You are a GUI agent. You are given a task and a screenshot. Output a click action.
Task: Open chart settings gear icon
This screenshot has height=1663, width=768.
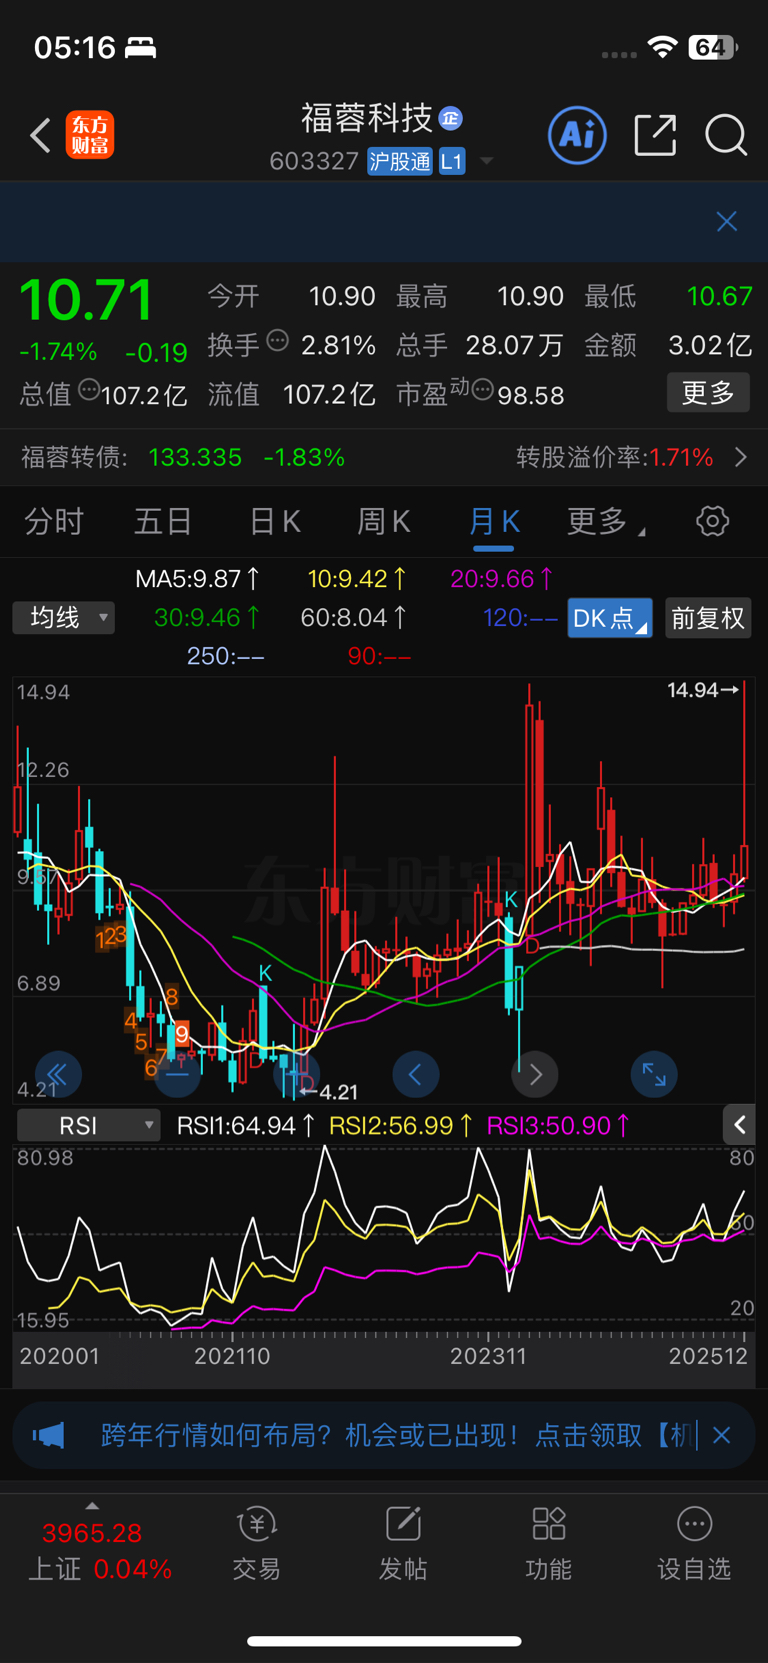[x=712, y=521]
